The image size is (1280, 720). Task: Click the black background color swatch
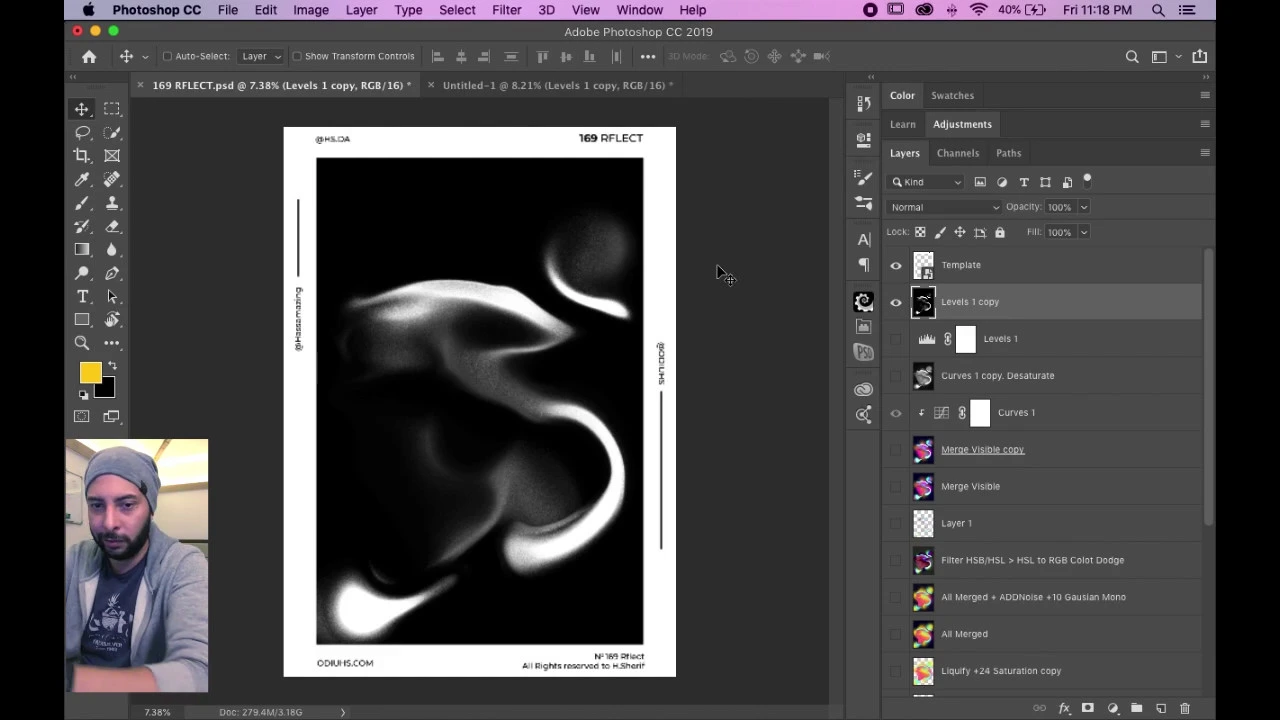point(107,390)
